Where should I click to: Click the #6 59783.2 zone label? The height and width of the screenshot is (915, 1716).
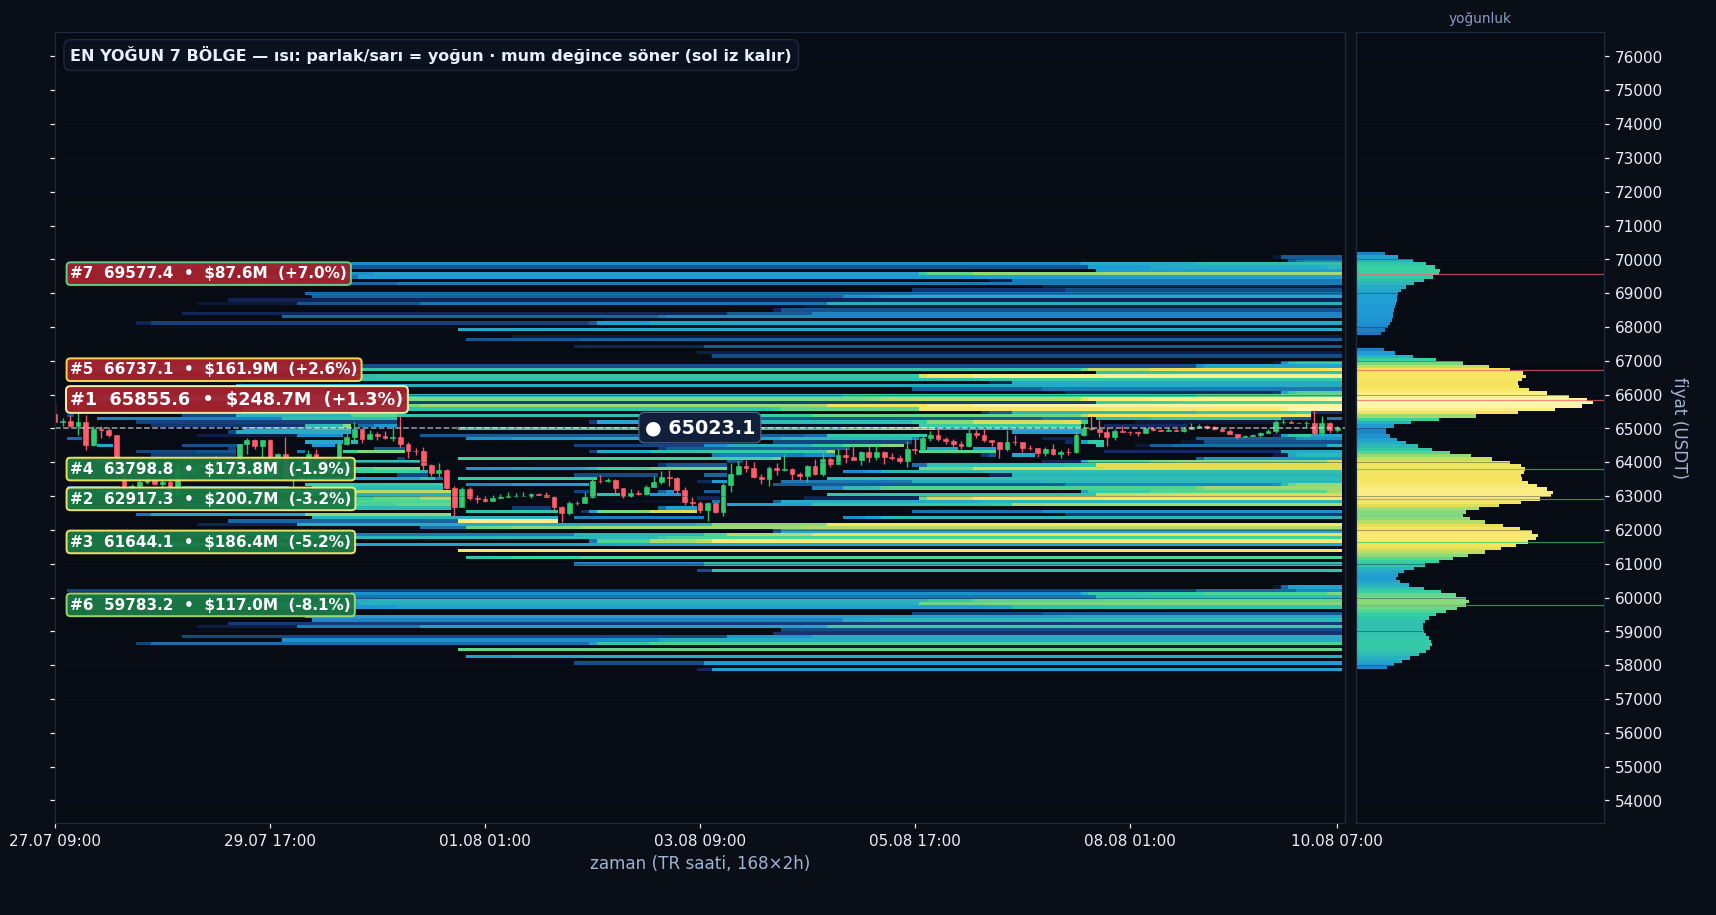pyautogui.click(x=210, y=604)
